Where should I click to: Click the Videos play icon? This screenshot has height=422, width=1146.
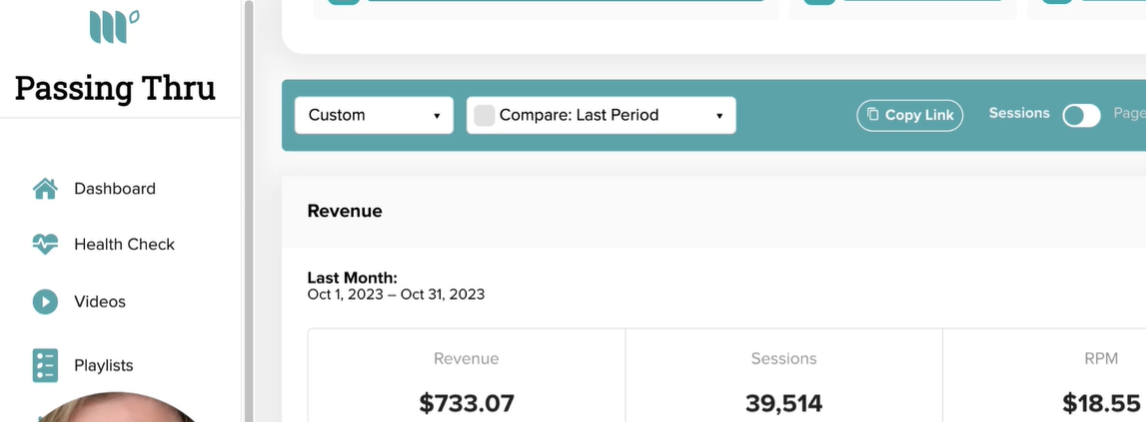pos(45,301)
